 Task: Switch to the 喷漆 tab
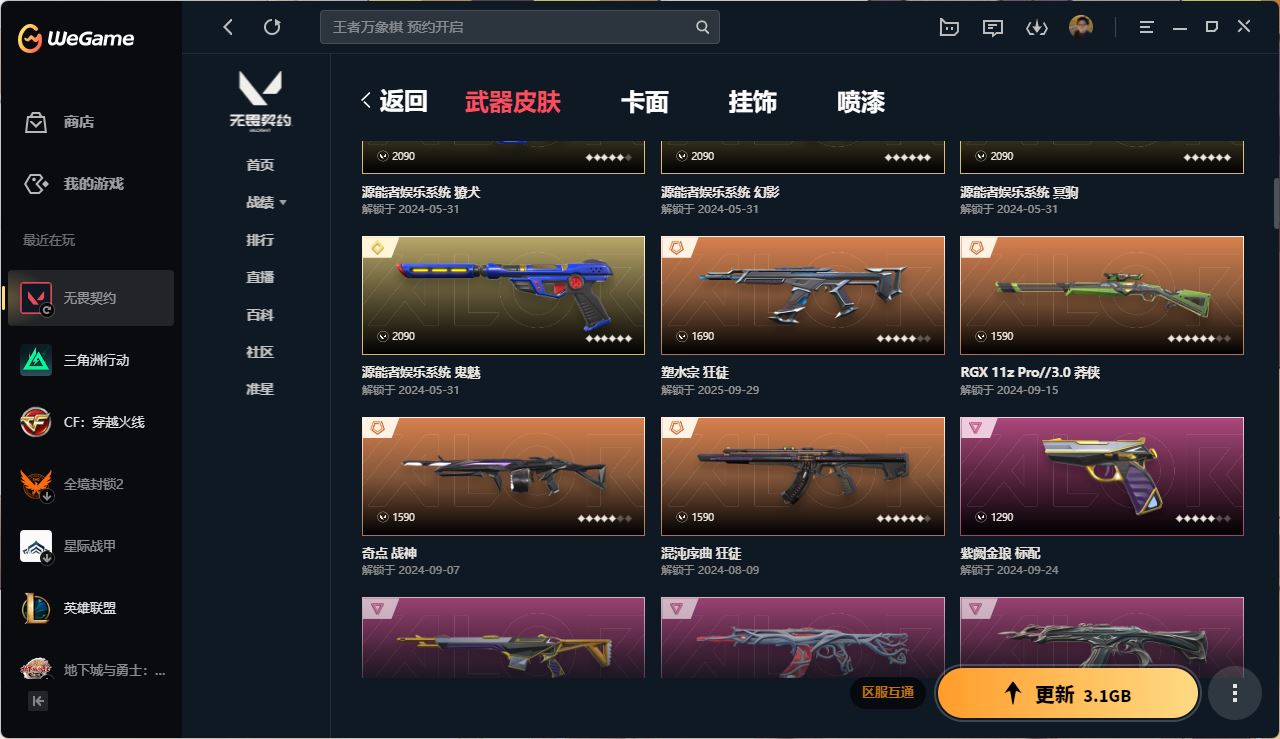(x=861, y=102)
